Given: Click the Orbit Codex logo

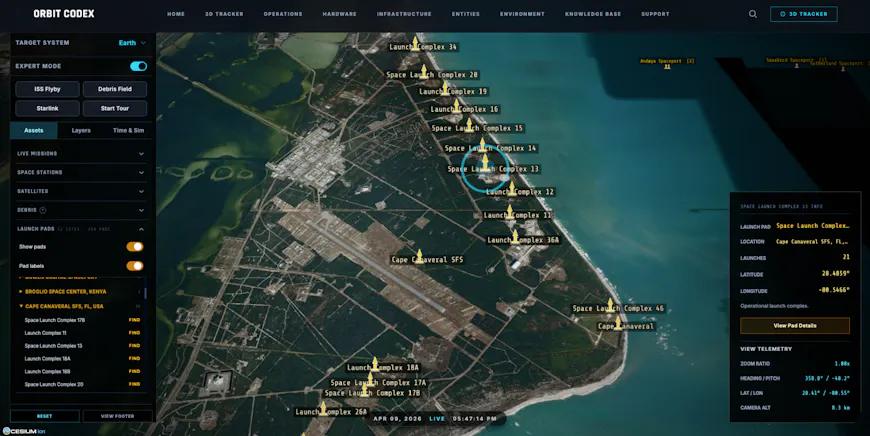Looking at the screenshot, I should pos(64,14).
